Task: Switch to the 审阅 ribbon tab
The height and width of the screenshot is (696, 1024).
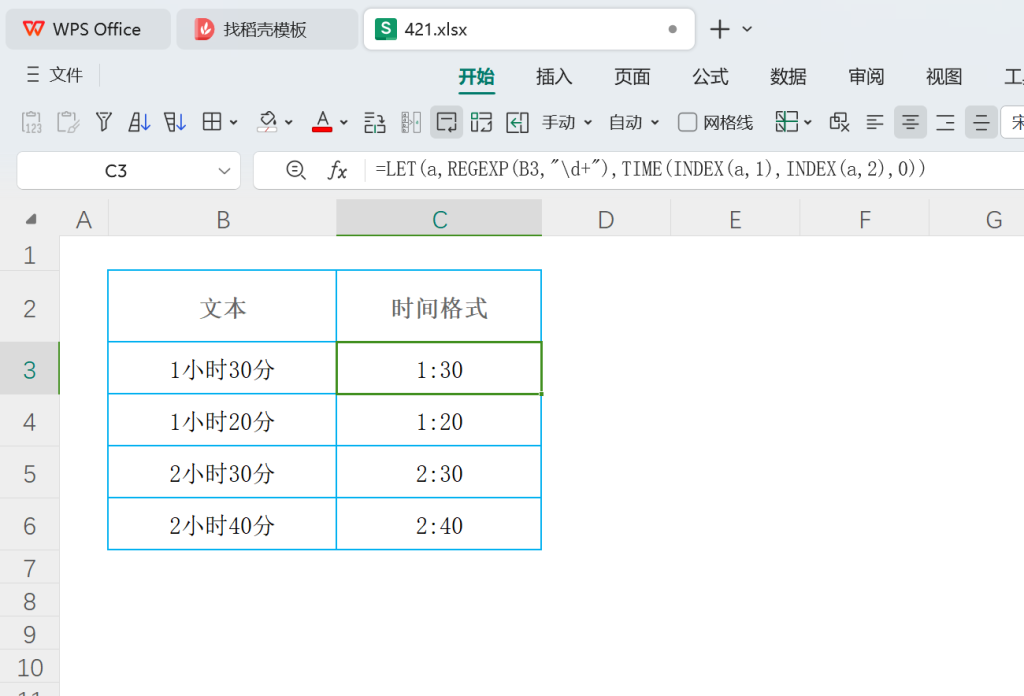Action: pyautogui.click(x=866, y=76)
